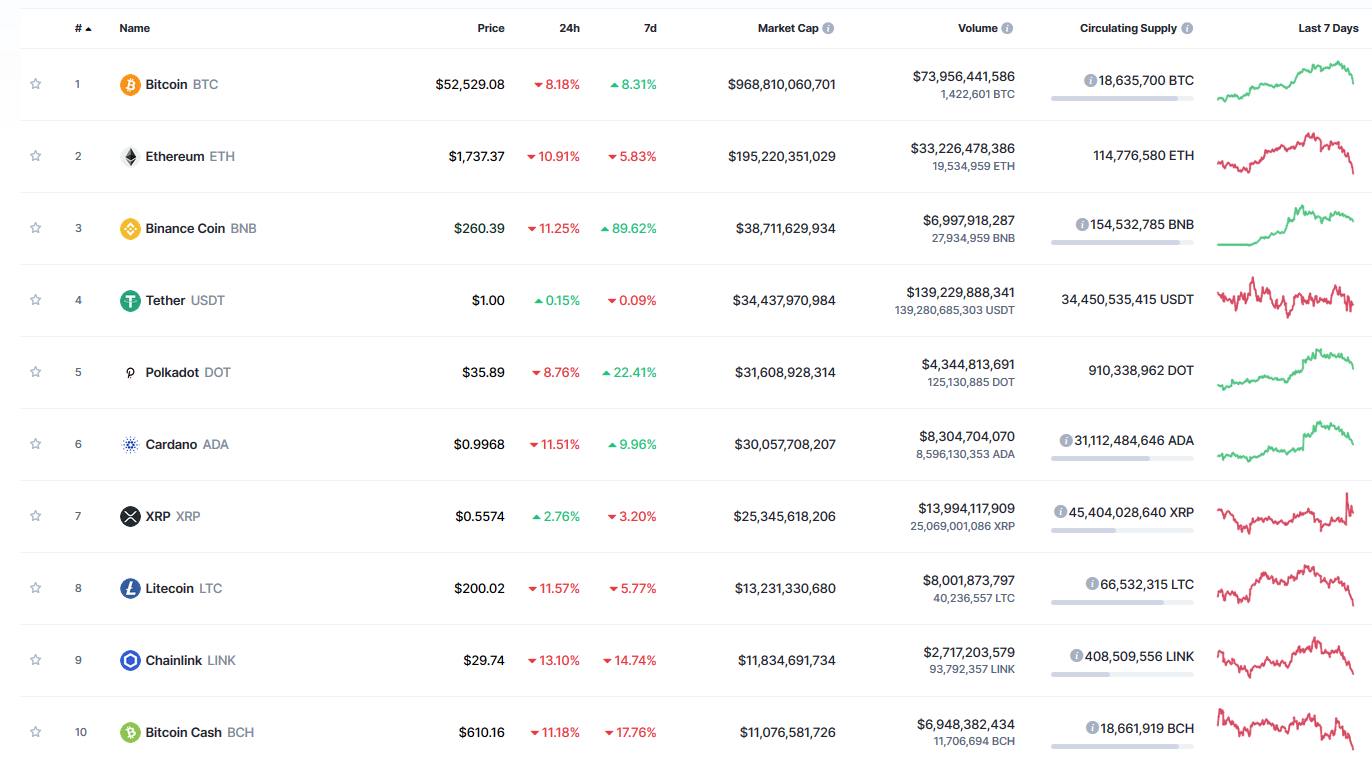Image resolution: width=1372 pixels, height=768 pixels.
Task: Toggle the XRP watchlist star
Action: tap(36, 516)
